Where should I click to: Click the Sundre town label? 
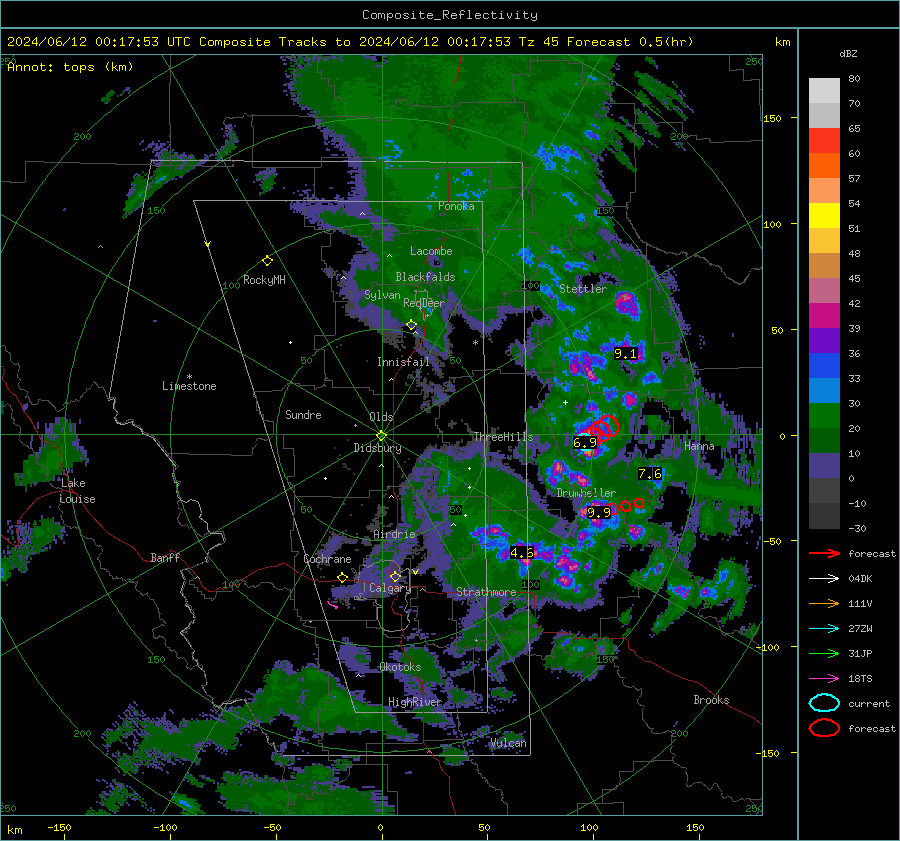coord(303,415)
